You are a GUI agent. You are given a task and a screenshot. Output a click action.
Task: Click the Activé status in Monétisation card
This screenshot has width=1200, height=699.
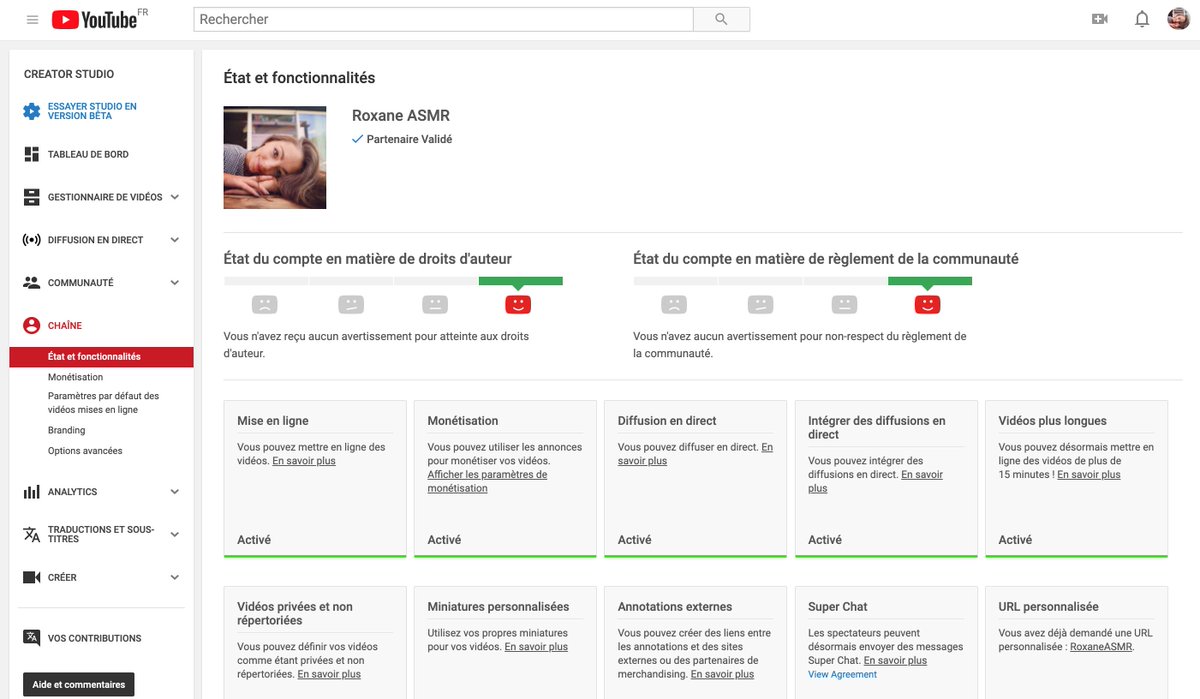pos(444,540)
